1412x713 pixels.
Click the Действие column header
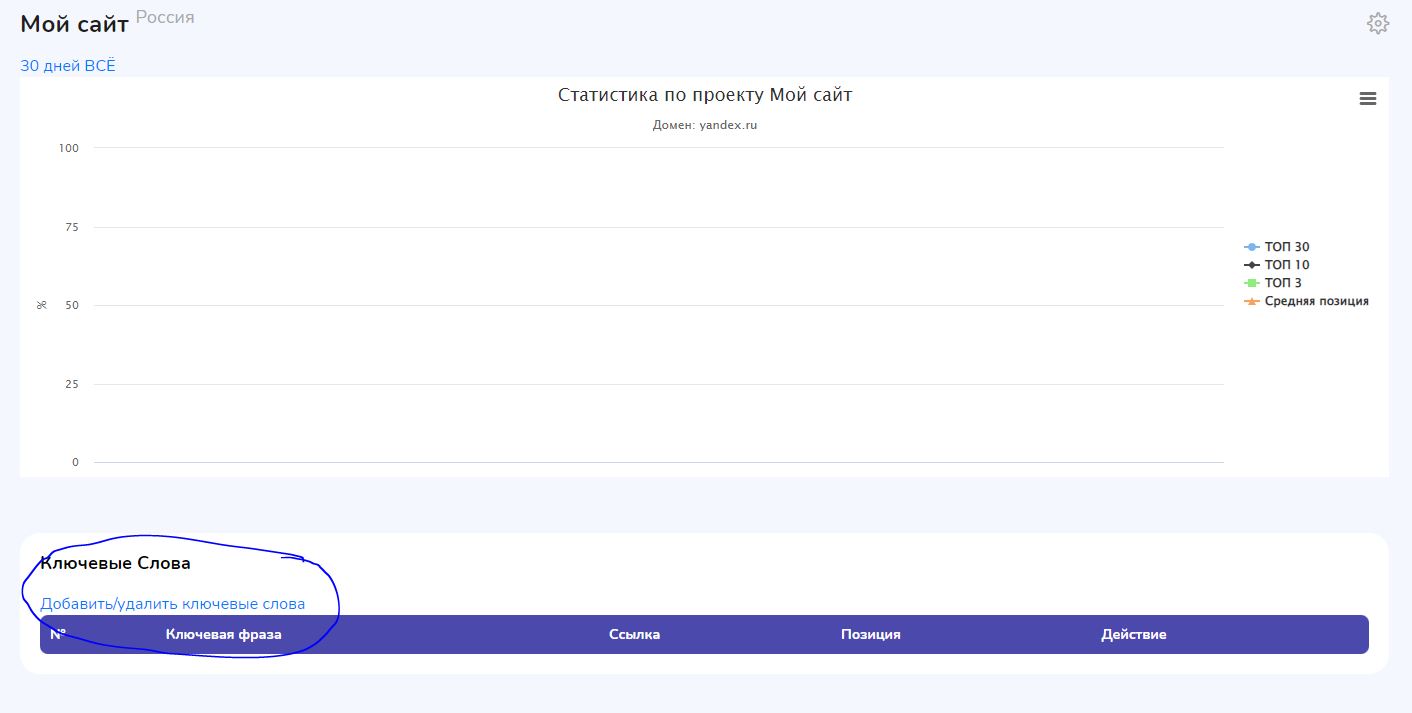pos(1133,634)
